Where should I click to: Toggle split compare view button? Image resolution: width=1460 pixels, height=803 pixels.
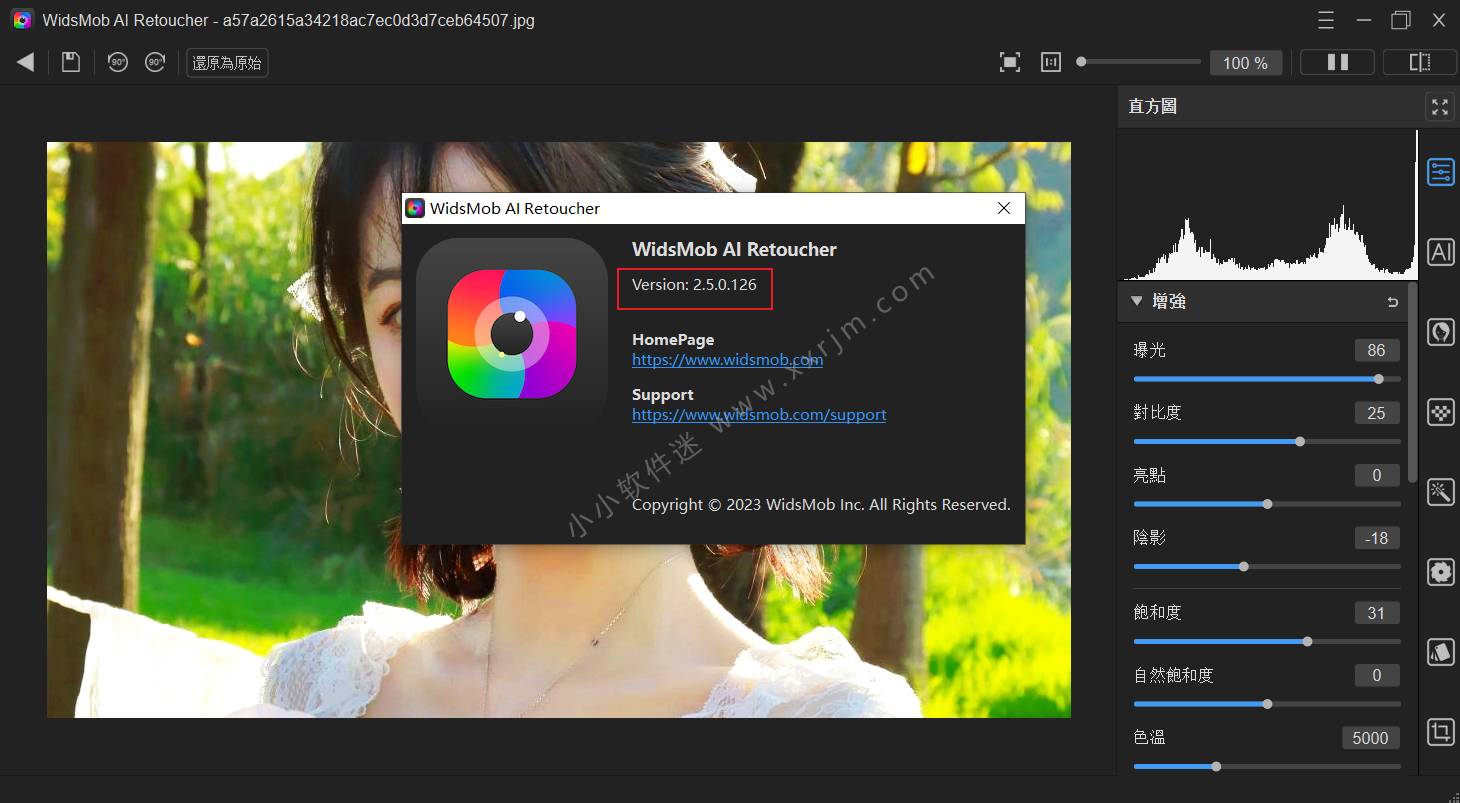(1419, 63)
